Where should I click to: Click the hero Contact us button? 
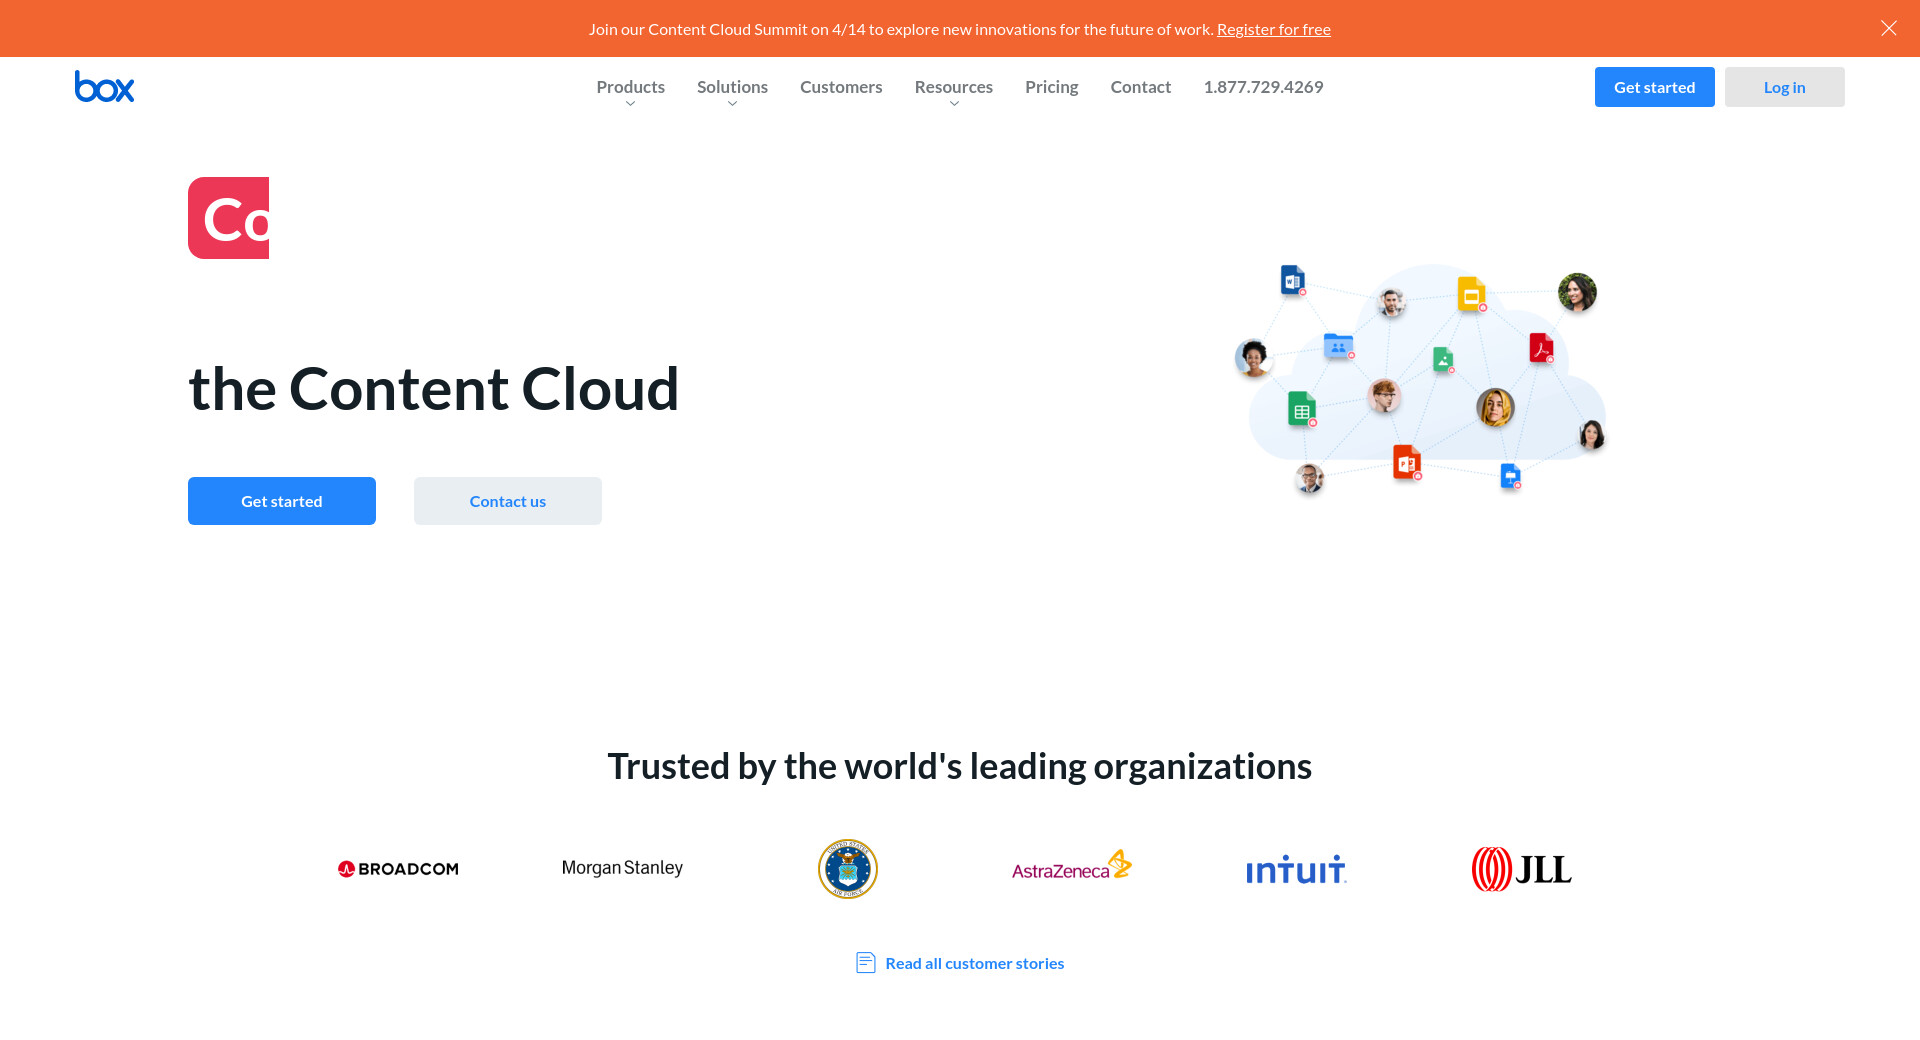[508, 501]
